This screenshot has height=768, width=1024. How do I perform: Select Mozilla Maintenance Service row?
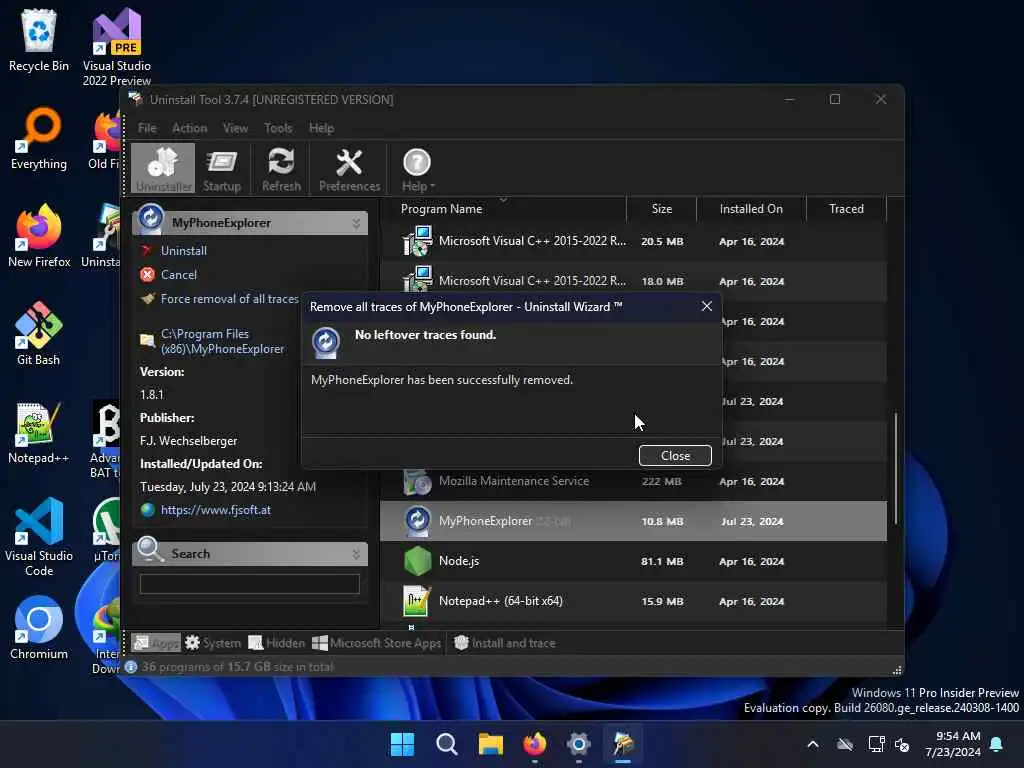[633, 481]
